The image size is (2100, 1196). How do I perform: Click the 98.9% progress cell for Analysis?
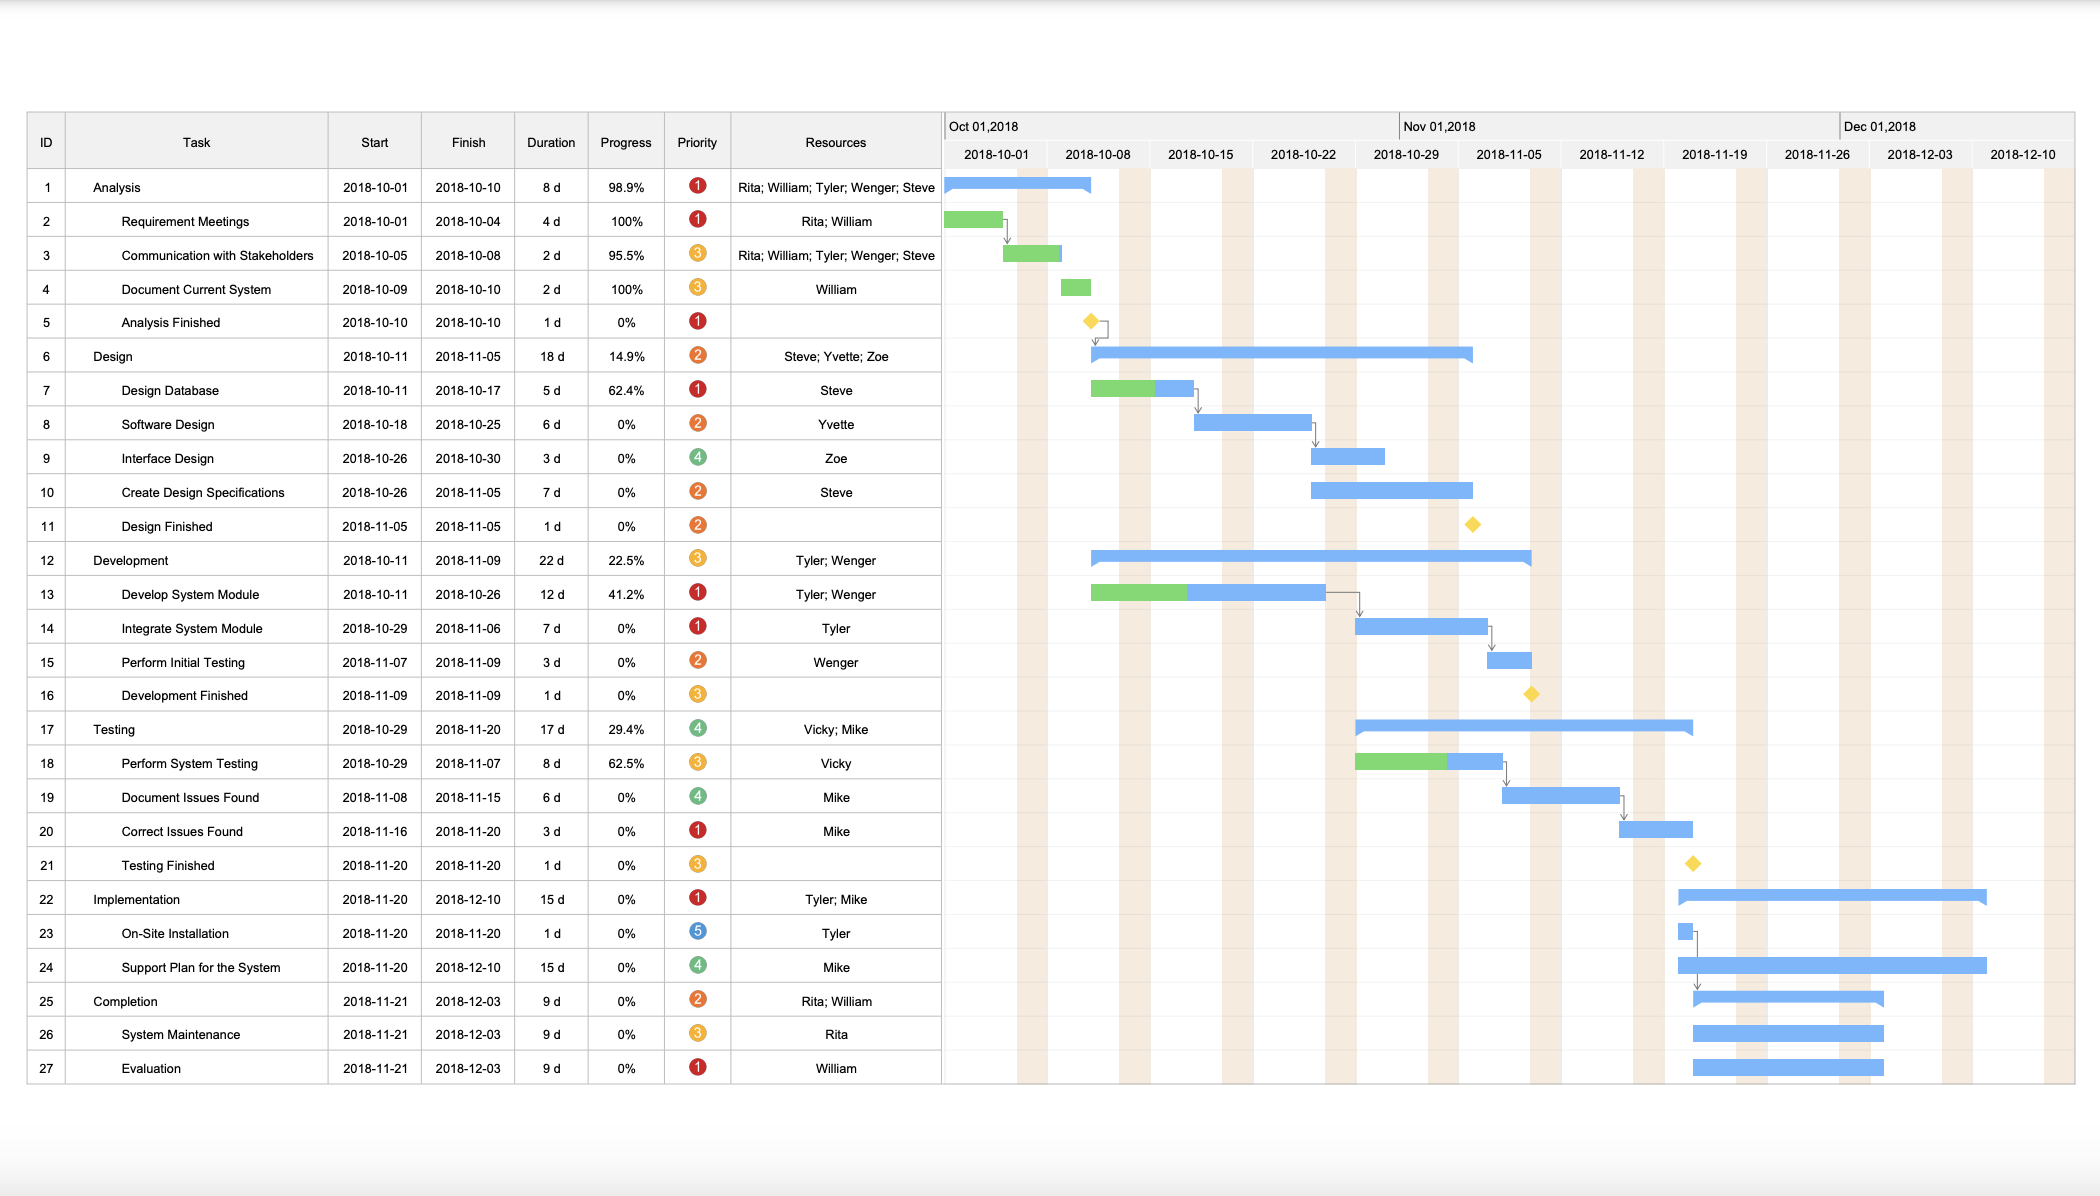point(626,187)
